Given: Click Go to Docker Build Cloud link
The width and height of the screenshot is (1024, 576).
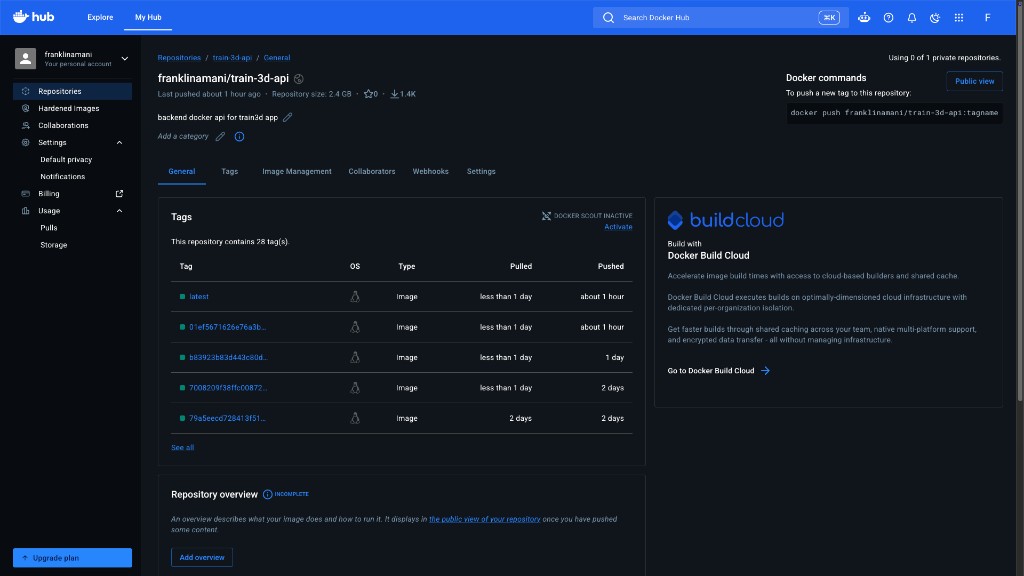Looking at the screenshot, I should 711,370.
